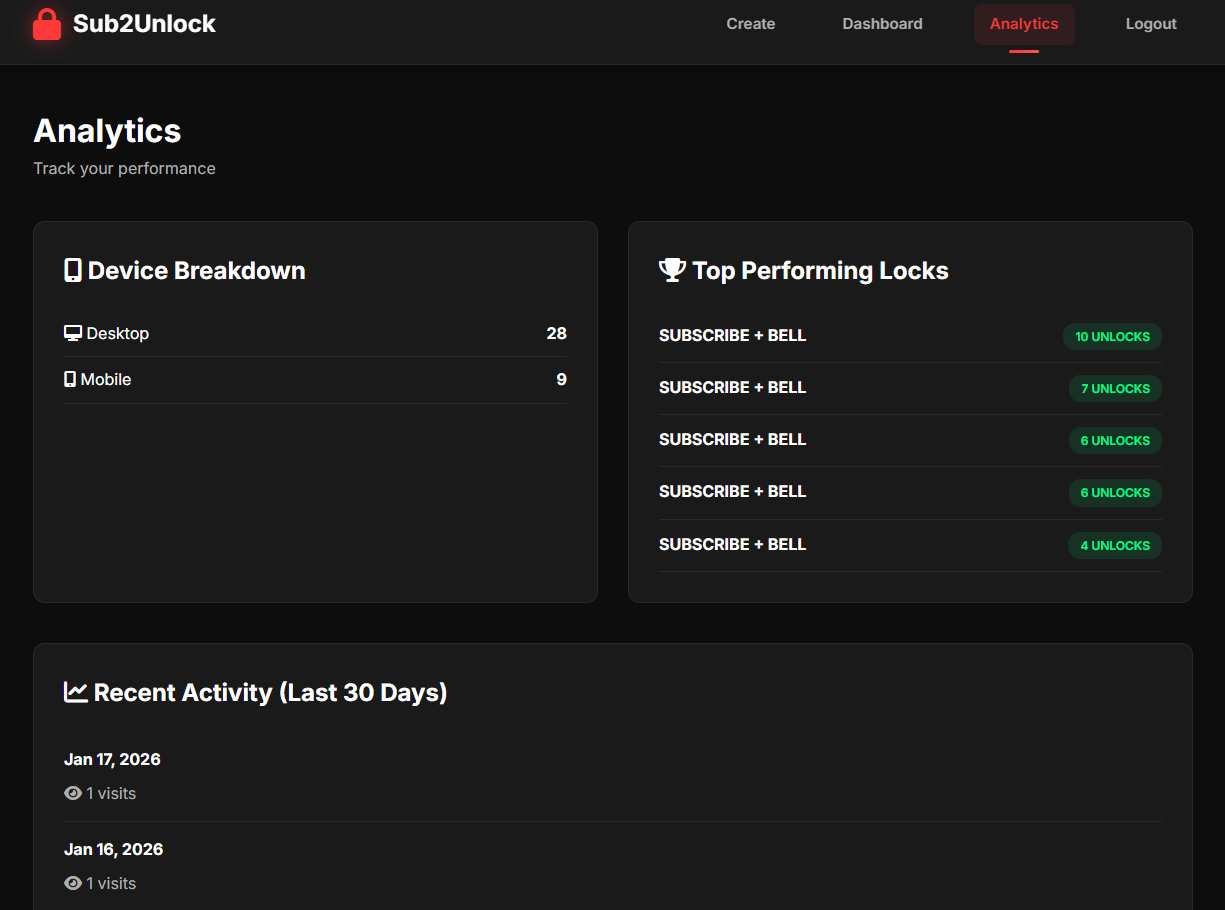Click the mobile phone icon next to Mobile

(x=71, y=379)
